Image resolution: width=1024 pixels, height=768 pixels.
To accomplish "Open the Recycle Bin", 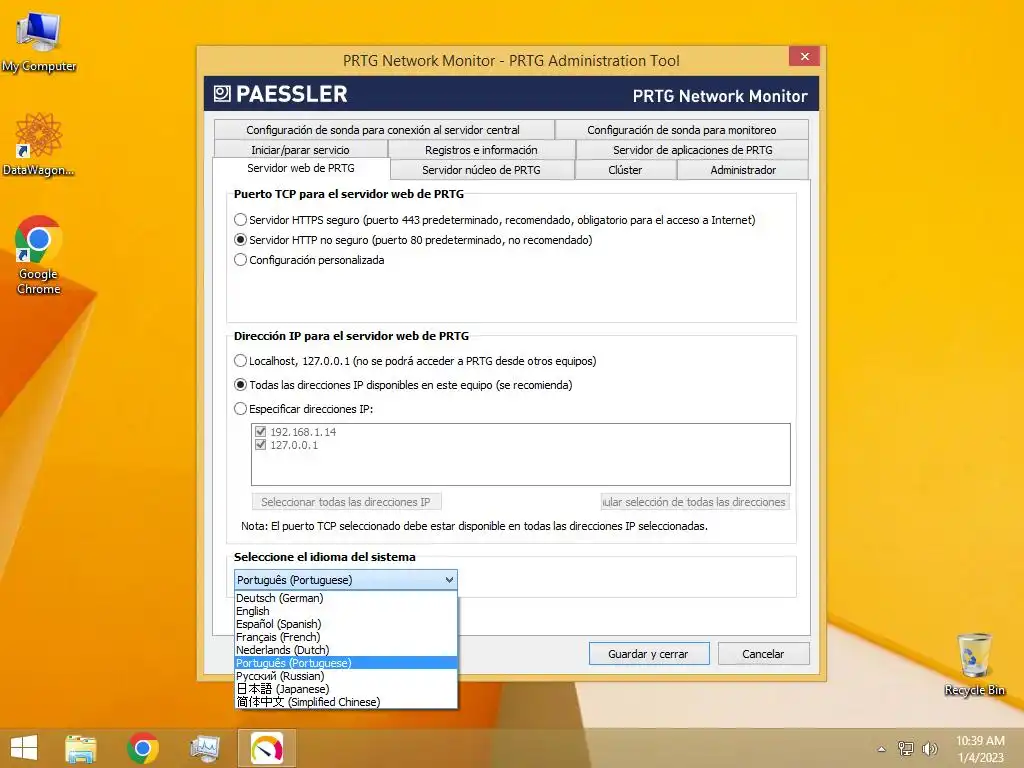I will click(x=974, y=664).
